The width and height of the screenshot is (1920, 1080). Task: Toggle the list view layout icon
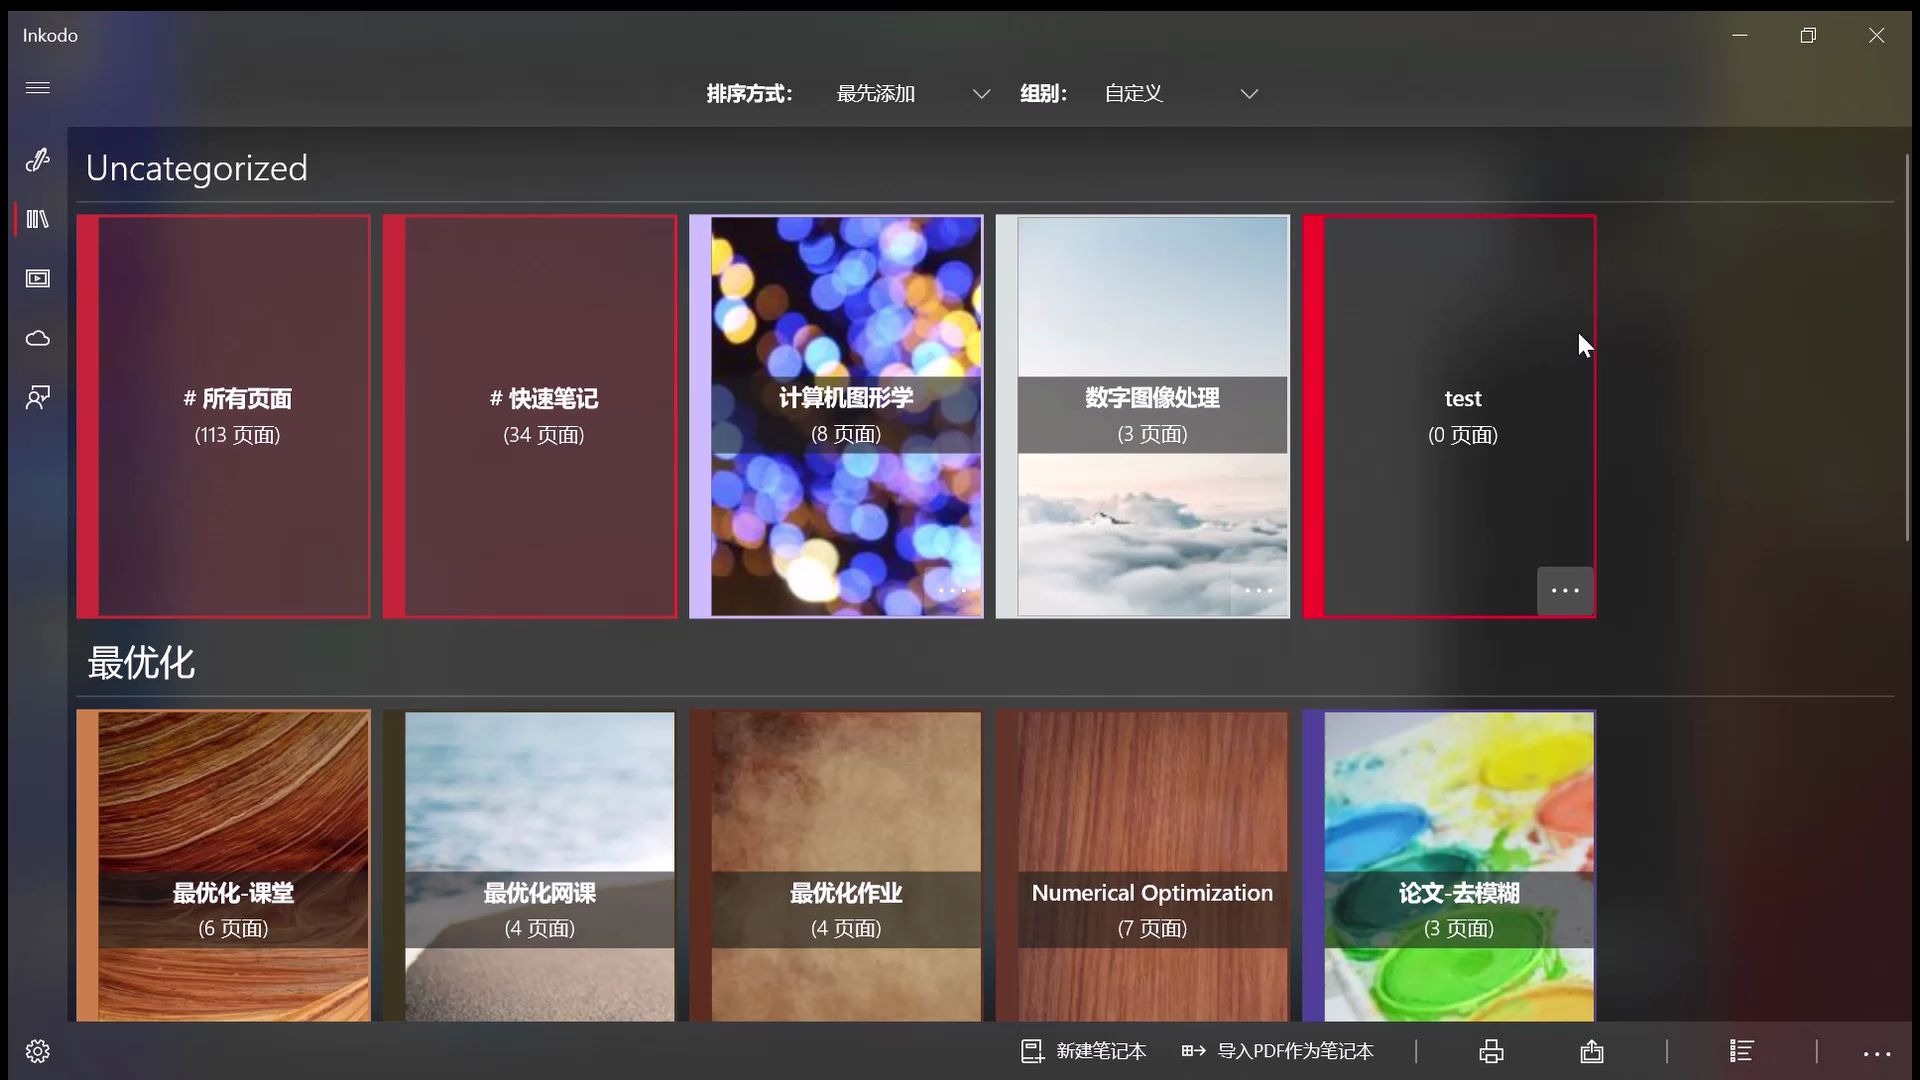coord(1741,1051)
